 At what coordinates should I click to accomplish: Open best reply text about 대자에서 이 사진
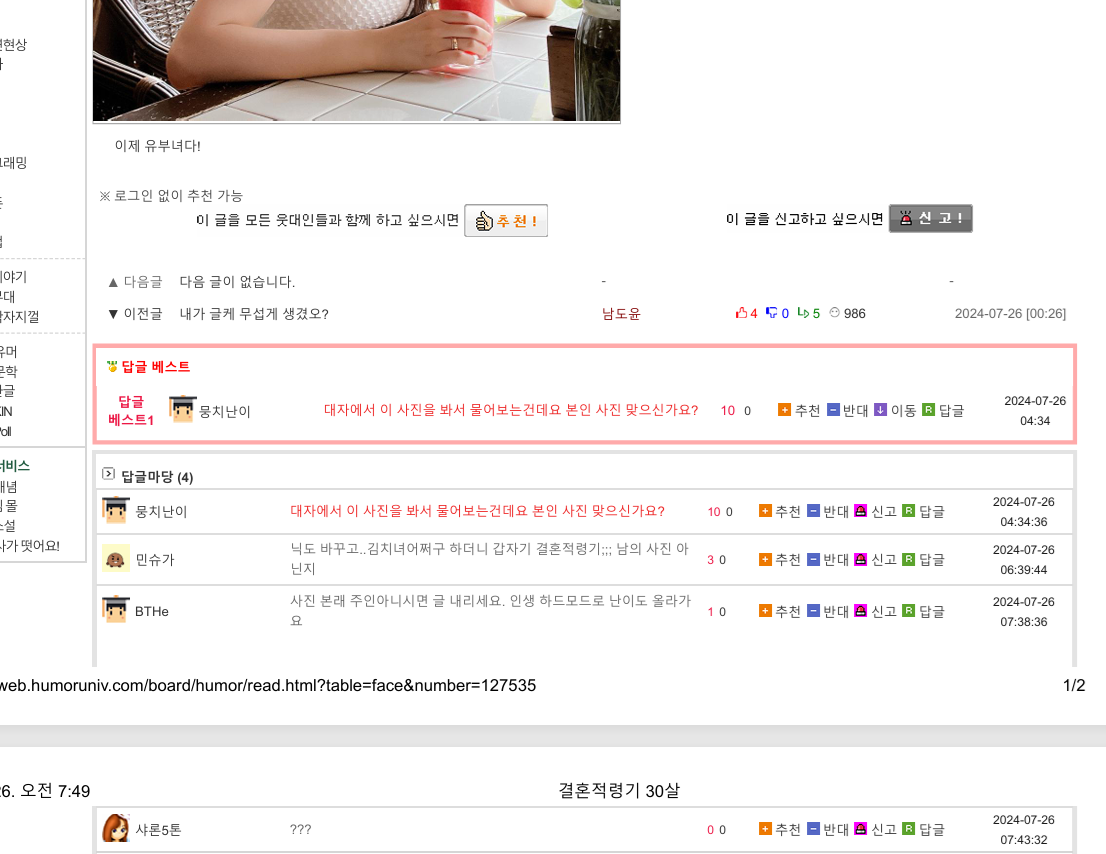coord(511,410)
